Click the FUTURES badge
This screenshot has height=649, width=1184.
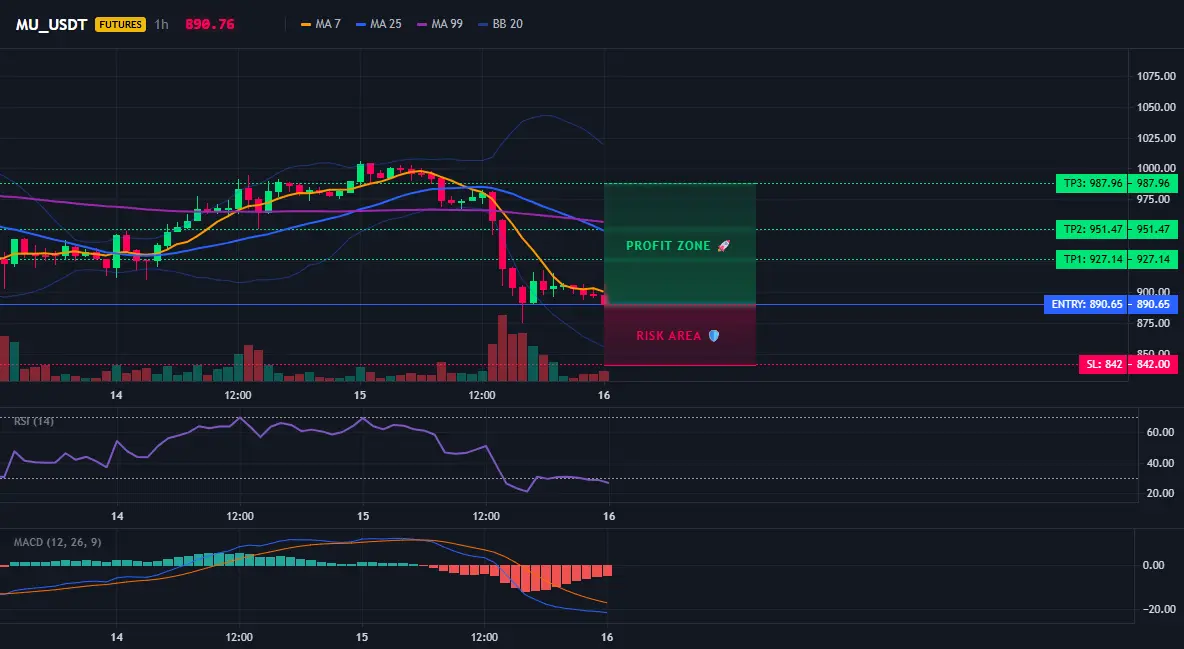[120, 24]
